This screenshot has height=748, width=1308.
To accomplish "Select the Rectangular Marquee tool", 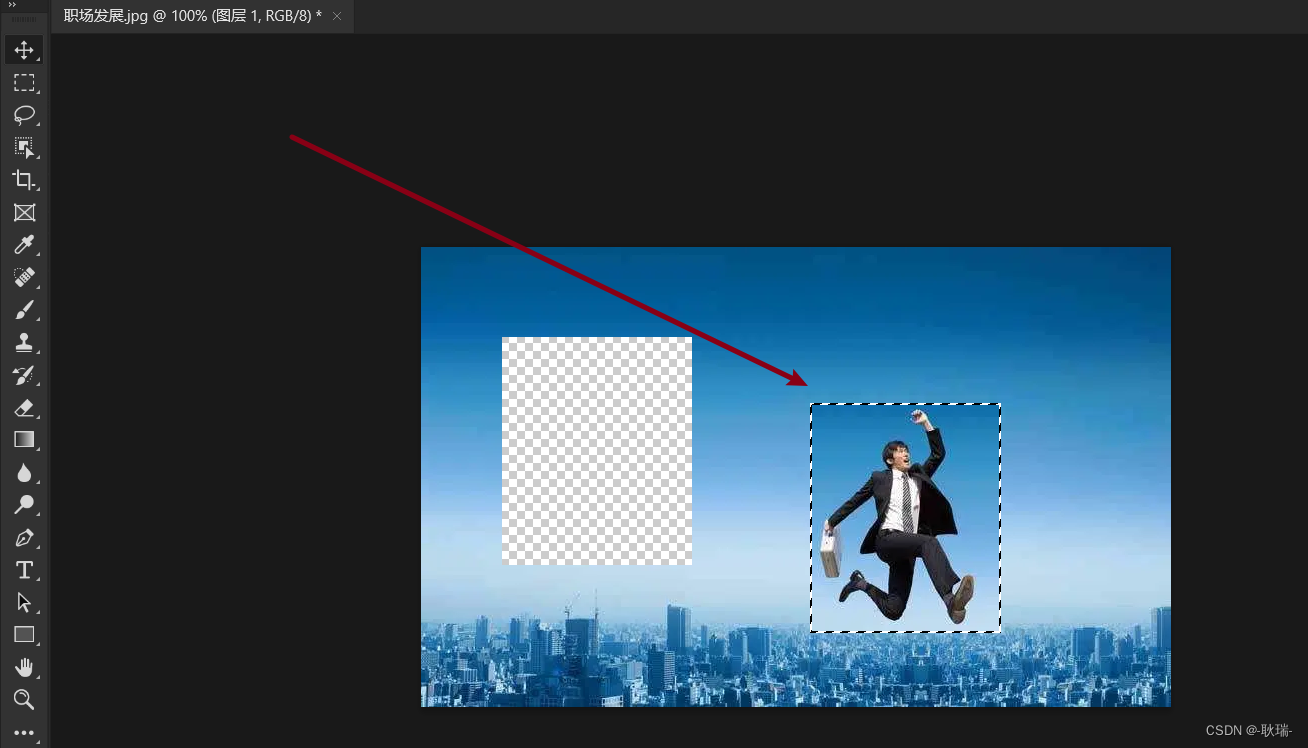I will 24,83.
